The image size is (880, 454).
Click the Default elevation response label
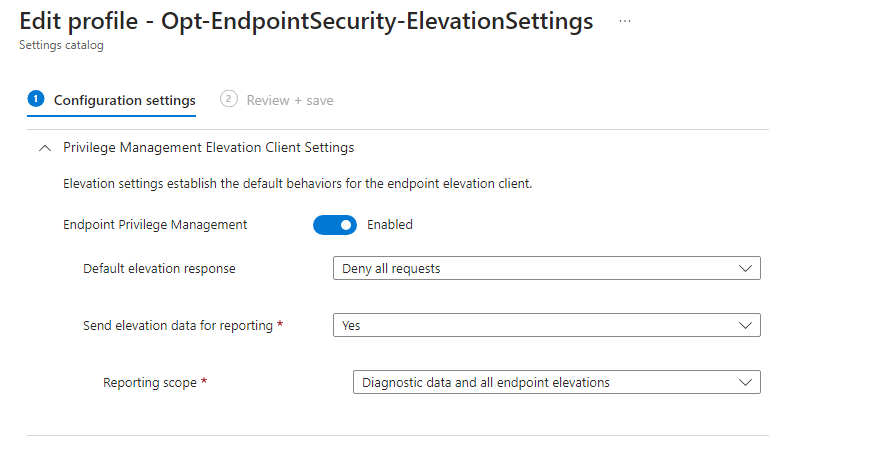(159, 268)
